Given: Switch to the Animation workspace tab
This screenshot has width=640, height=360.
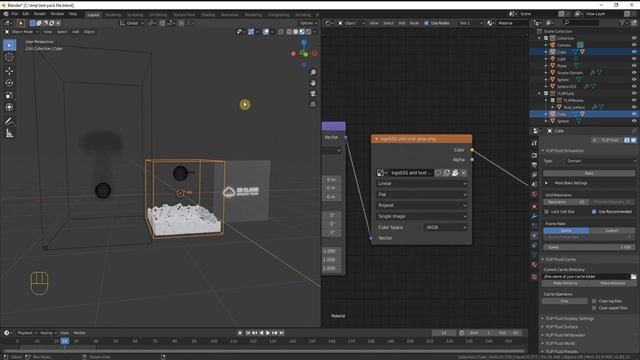Looking at the screenshot, I should click(x=229, y=15).
